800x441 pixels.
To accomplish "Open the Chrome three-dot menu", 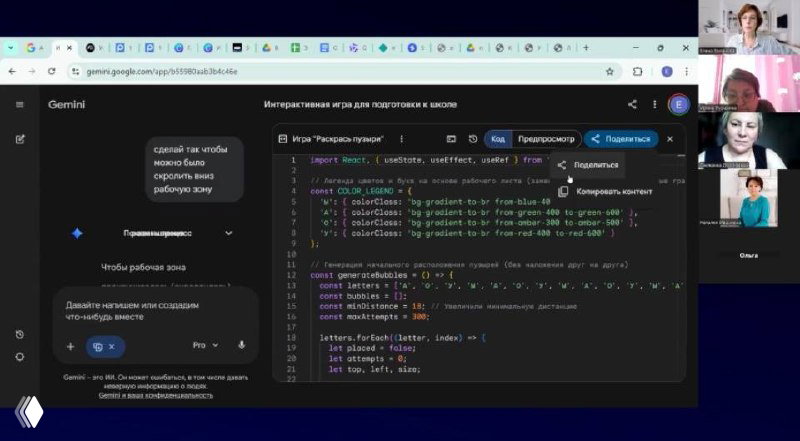I will point(687,71).
